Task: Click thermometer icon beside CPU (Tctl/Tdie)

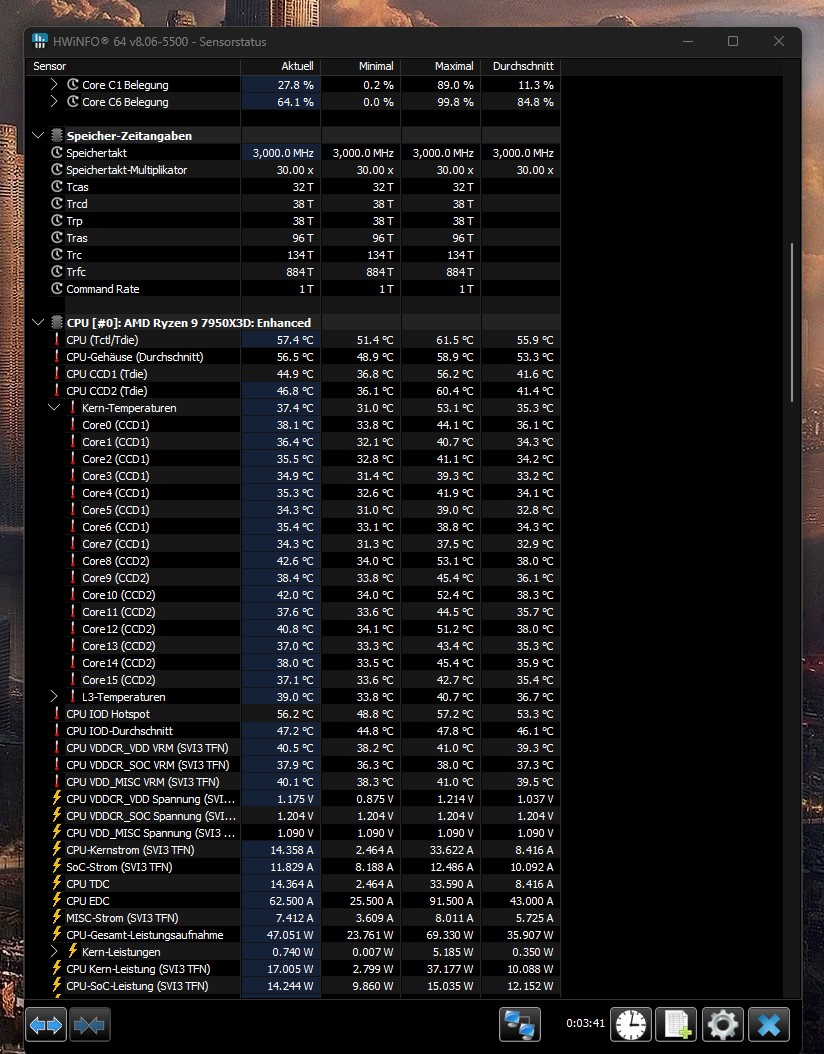Action: point(57,339)
